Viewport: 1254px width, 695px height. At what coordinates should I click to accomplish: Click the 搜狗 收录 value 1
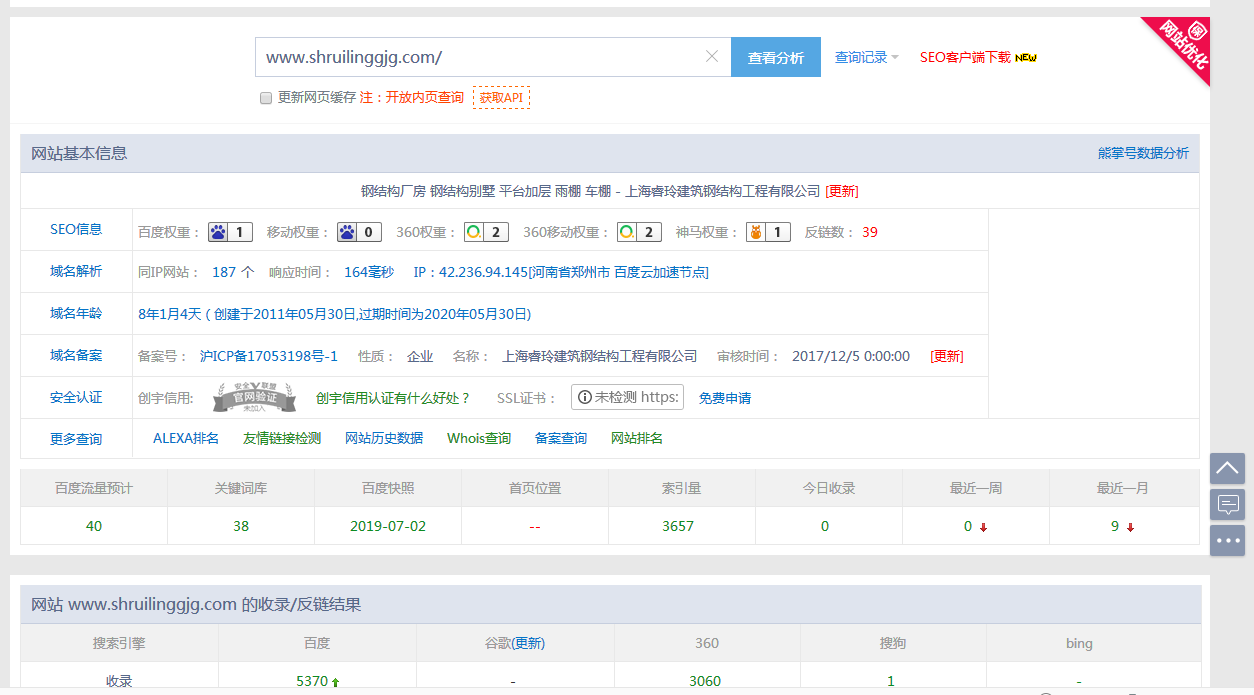tap(891, 681)
